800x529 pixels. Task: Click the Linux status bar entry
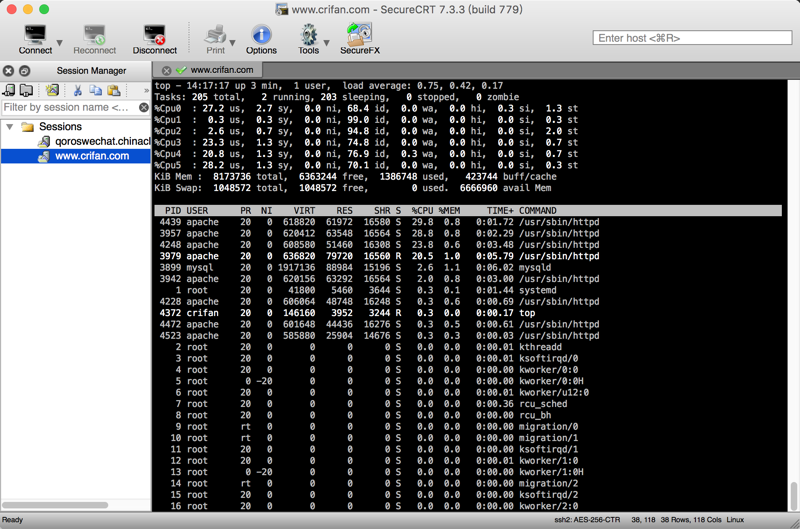pyautogui.click(x=735, y=520)
